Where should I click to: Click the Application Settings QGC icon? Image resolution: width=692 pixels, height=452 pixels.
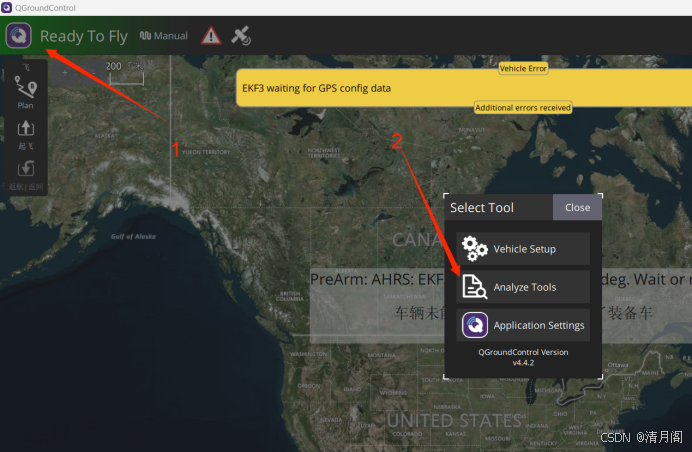(475, 325)
